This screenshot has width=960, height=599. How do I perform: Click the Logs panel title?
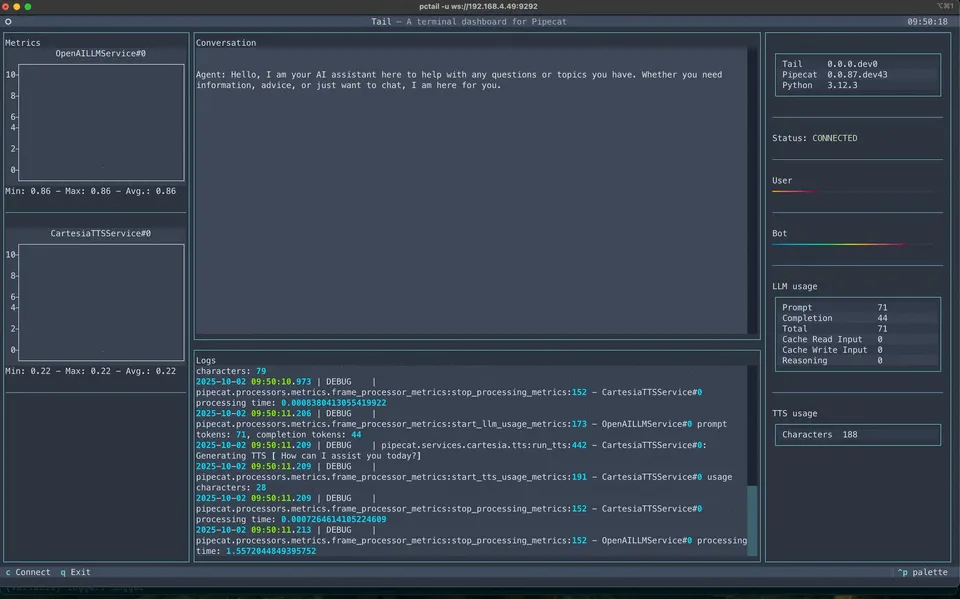pos(206,360)
